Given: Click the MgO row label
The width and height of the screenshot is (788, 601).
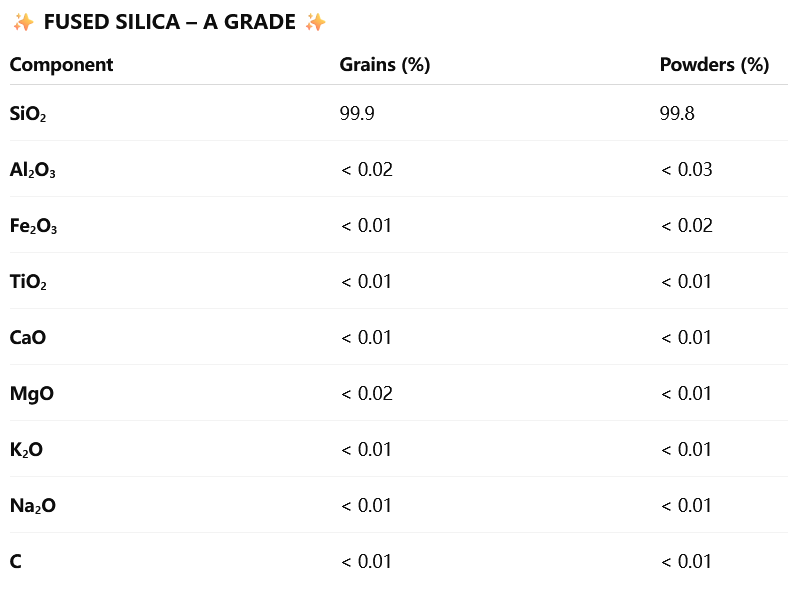Looking at the screenshot, I should (32, 393).
